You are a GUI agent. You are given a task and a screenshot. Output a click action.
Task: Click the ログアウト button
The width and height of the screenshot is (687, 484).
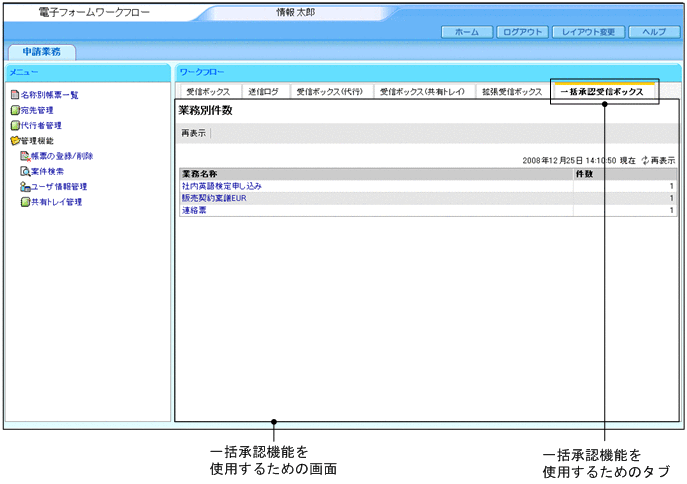tap(521, 32)
